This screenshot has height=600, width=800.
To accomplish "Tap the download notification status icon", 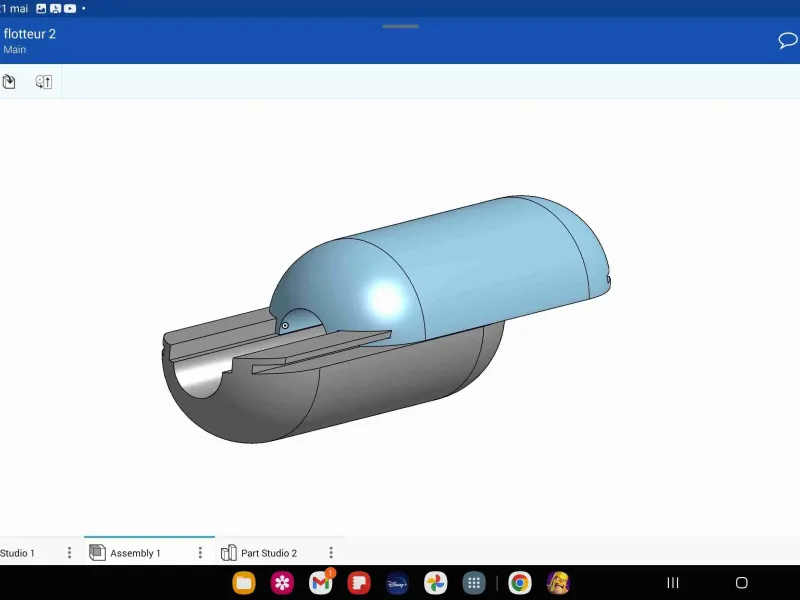I will pos(55,9).
